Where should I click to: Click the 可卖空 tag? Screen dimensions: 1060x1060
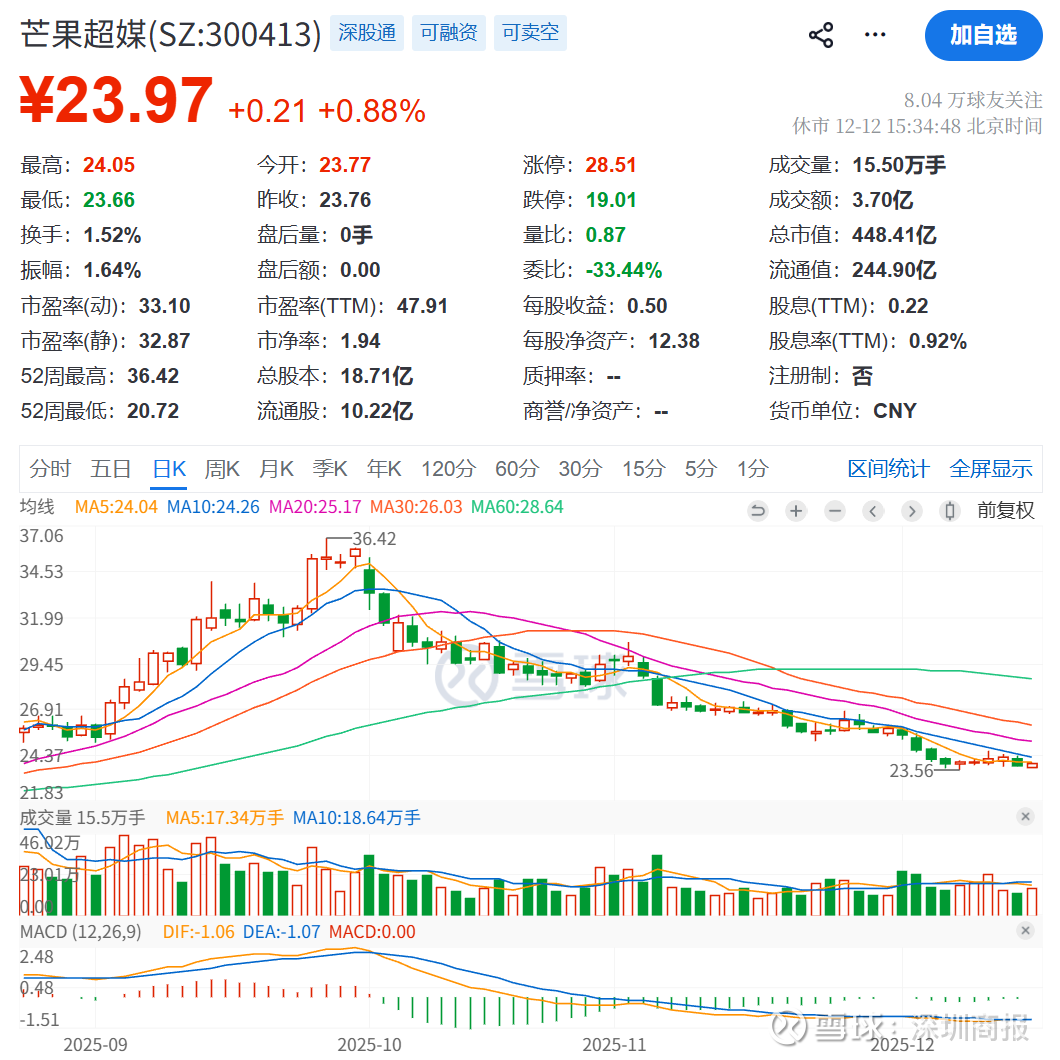pos(531,32)
